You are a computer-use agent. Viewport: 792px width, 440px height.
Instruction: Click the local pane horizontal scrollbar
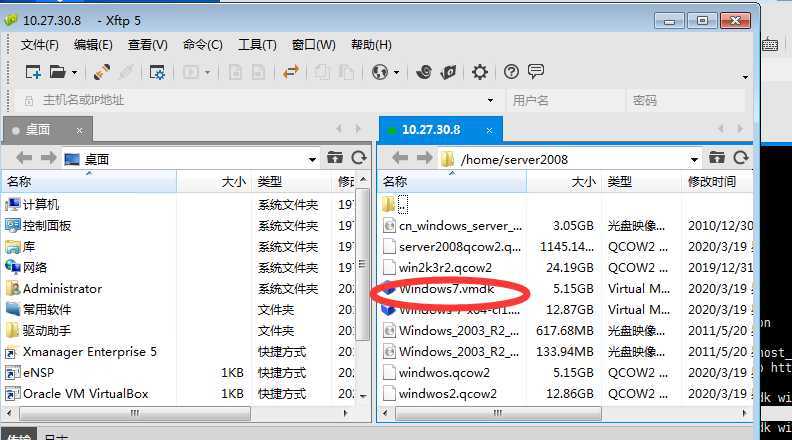[x=134, y=413]
